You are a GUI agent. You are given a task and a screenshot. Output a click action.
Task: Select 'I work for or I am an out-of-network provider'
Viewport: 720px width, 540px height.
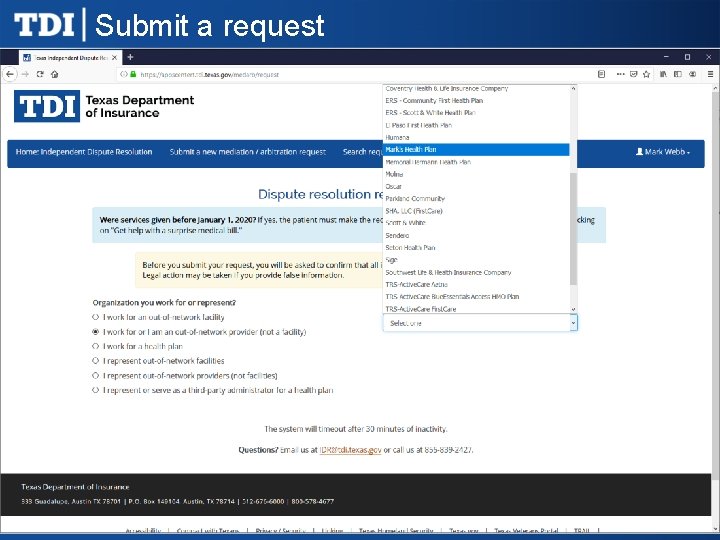tap(96, 332)
